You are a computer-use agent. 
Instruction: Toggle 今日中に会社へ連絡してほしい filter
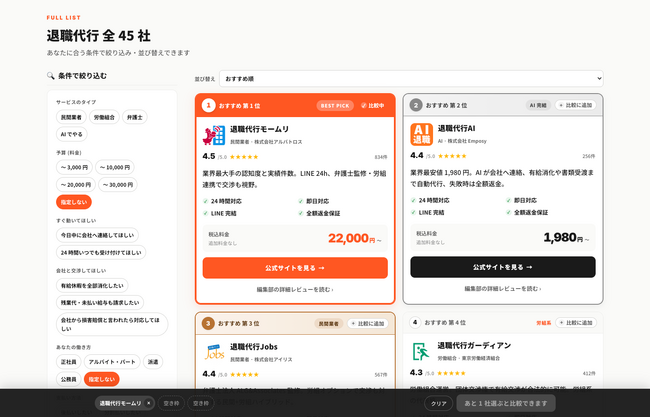[x=97, y=235]
